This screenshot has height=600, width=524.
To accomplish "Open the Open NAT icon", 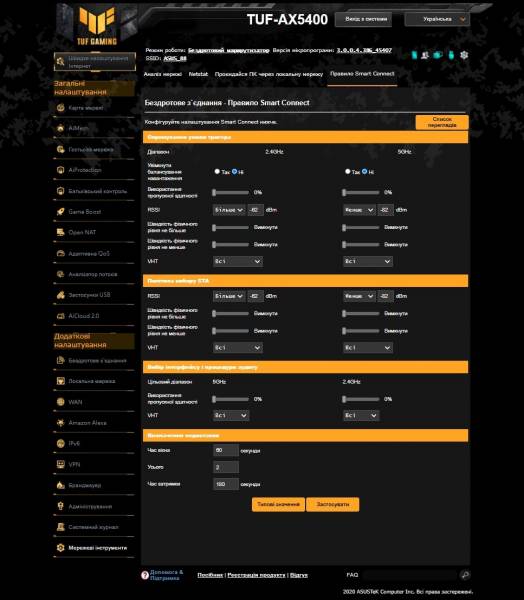I will coord(60,232).
